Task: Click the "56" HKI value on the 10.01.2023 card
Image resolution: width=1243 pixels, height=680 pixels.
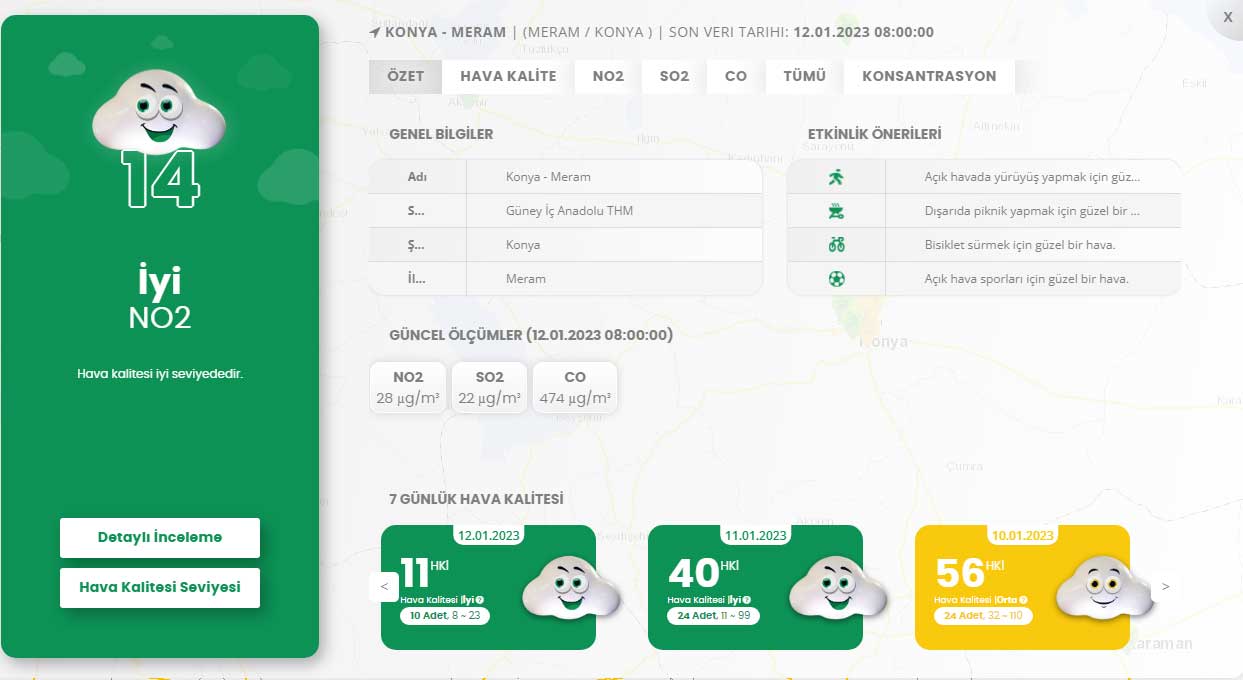Action: point(959,573)
